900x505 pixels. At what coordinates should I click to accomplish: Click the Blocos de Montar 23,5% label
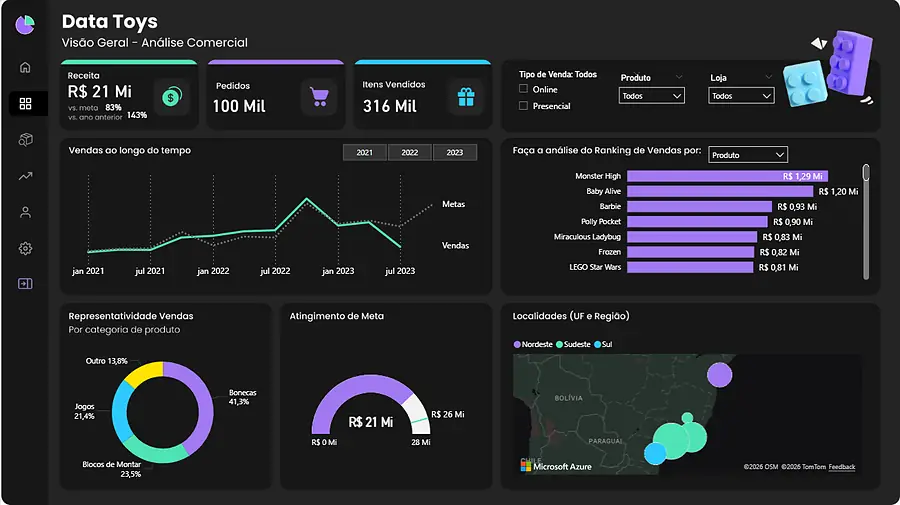111,469
